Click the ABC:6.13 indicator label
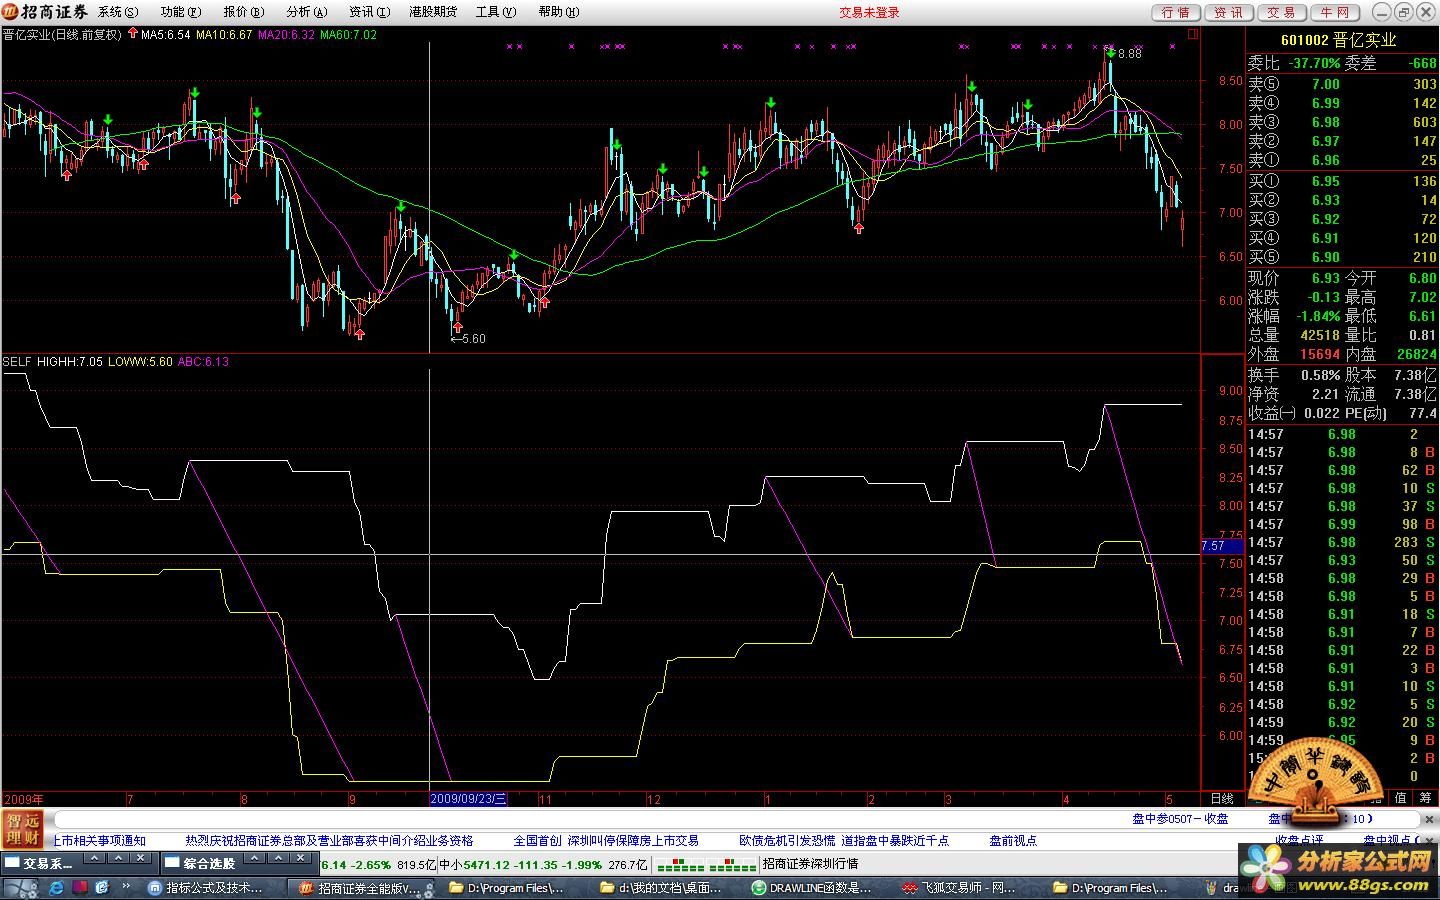1440x900 pixels. pyautogui.click(x=203, y=362)
